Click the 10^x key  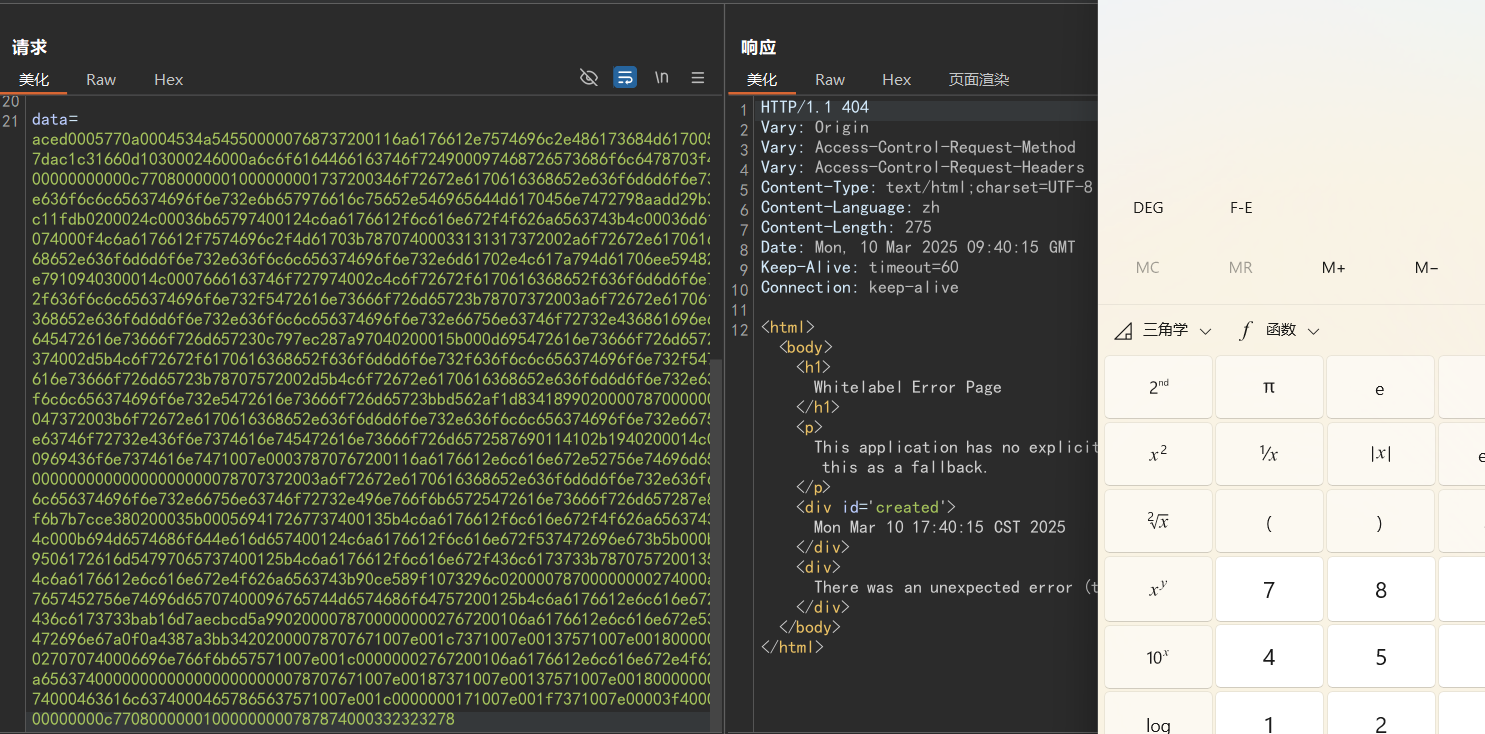click(x=1158, y=656)
